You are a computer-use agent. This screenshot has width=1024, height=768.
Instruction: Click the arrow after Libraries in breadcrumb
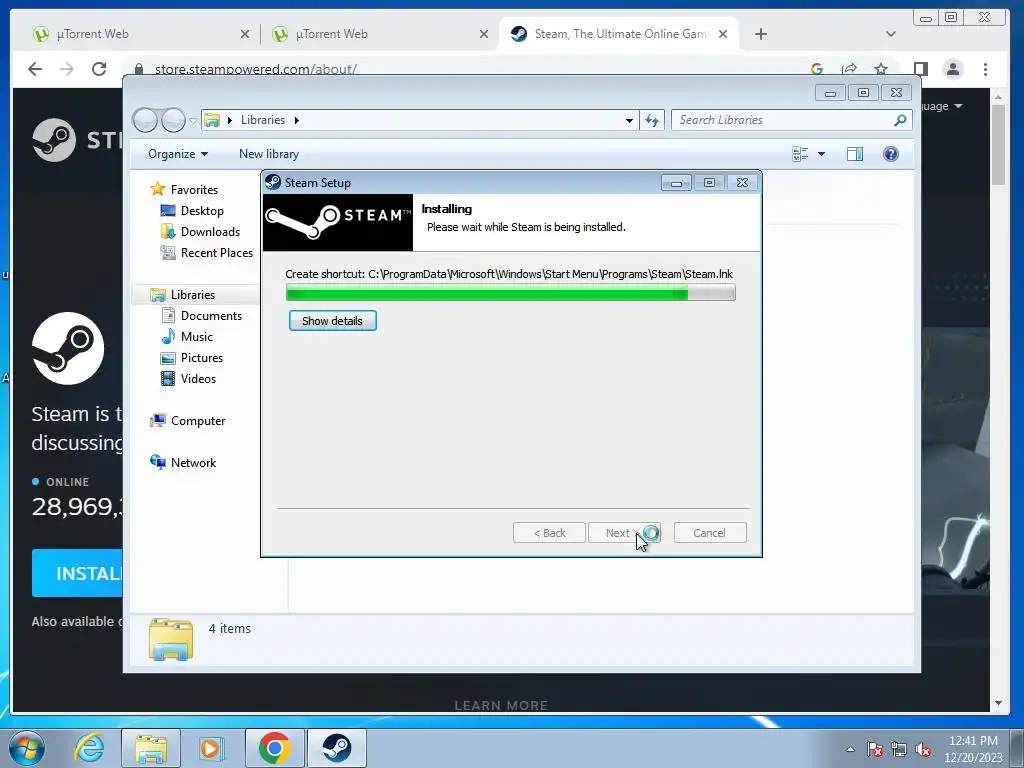[296, 120]
